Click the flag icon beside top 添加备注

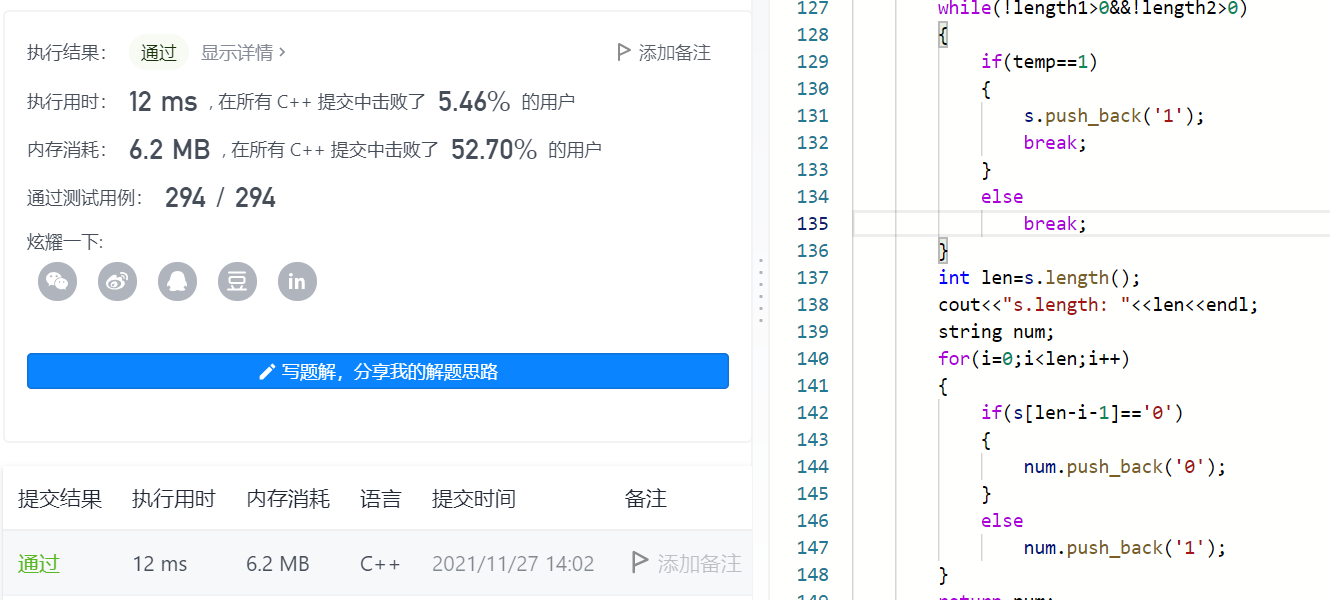(x=623, y=52)
